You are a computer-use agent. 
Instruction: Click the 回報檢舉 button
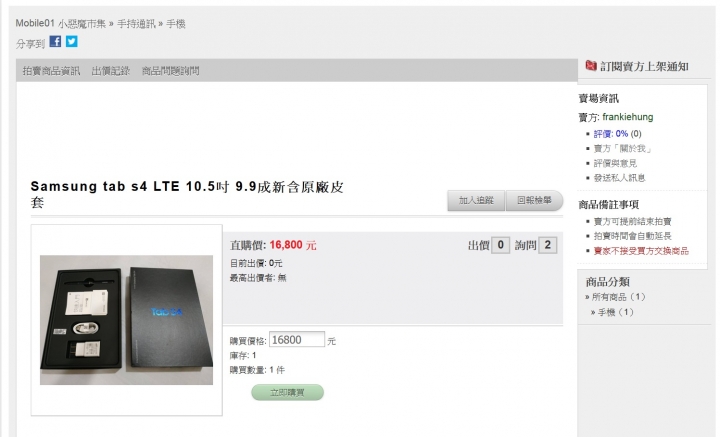(534, 201)
